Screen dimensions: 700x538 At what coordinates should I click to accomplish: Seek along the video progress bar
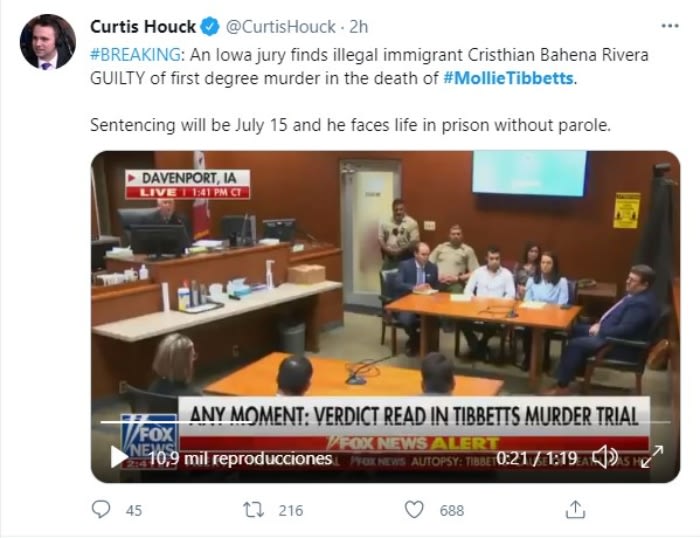coord(385,422)
